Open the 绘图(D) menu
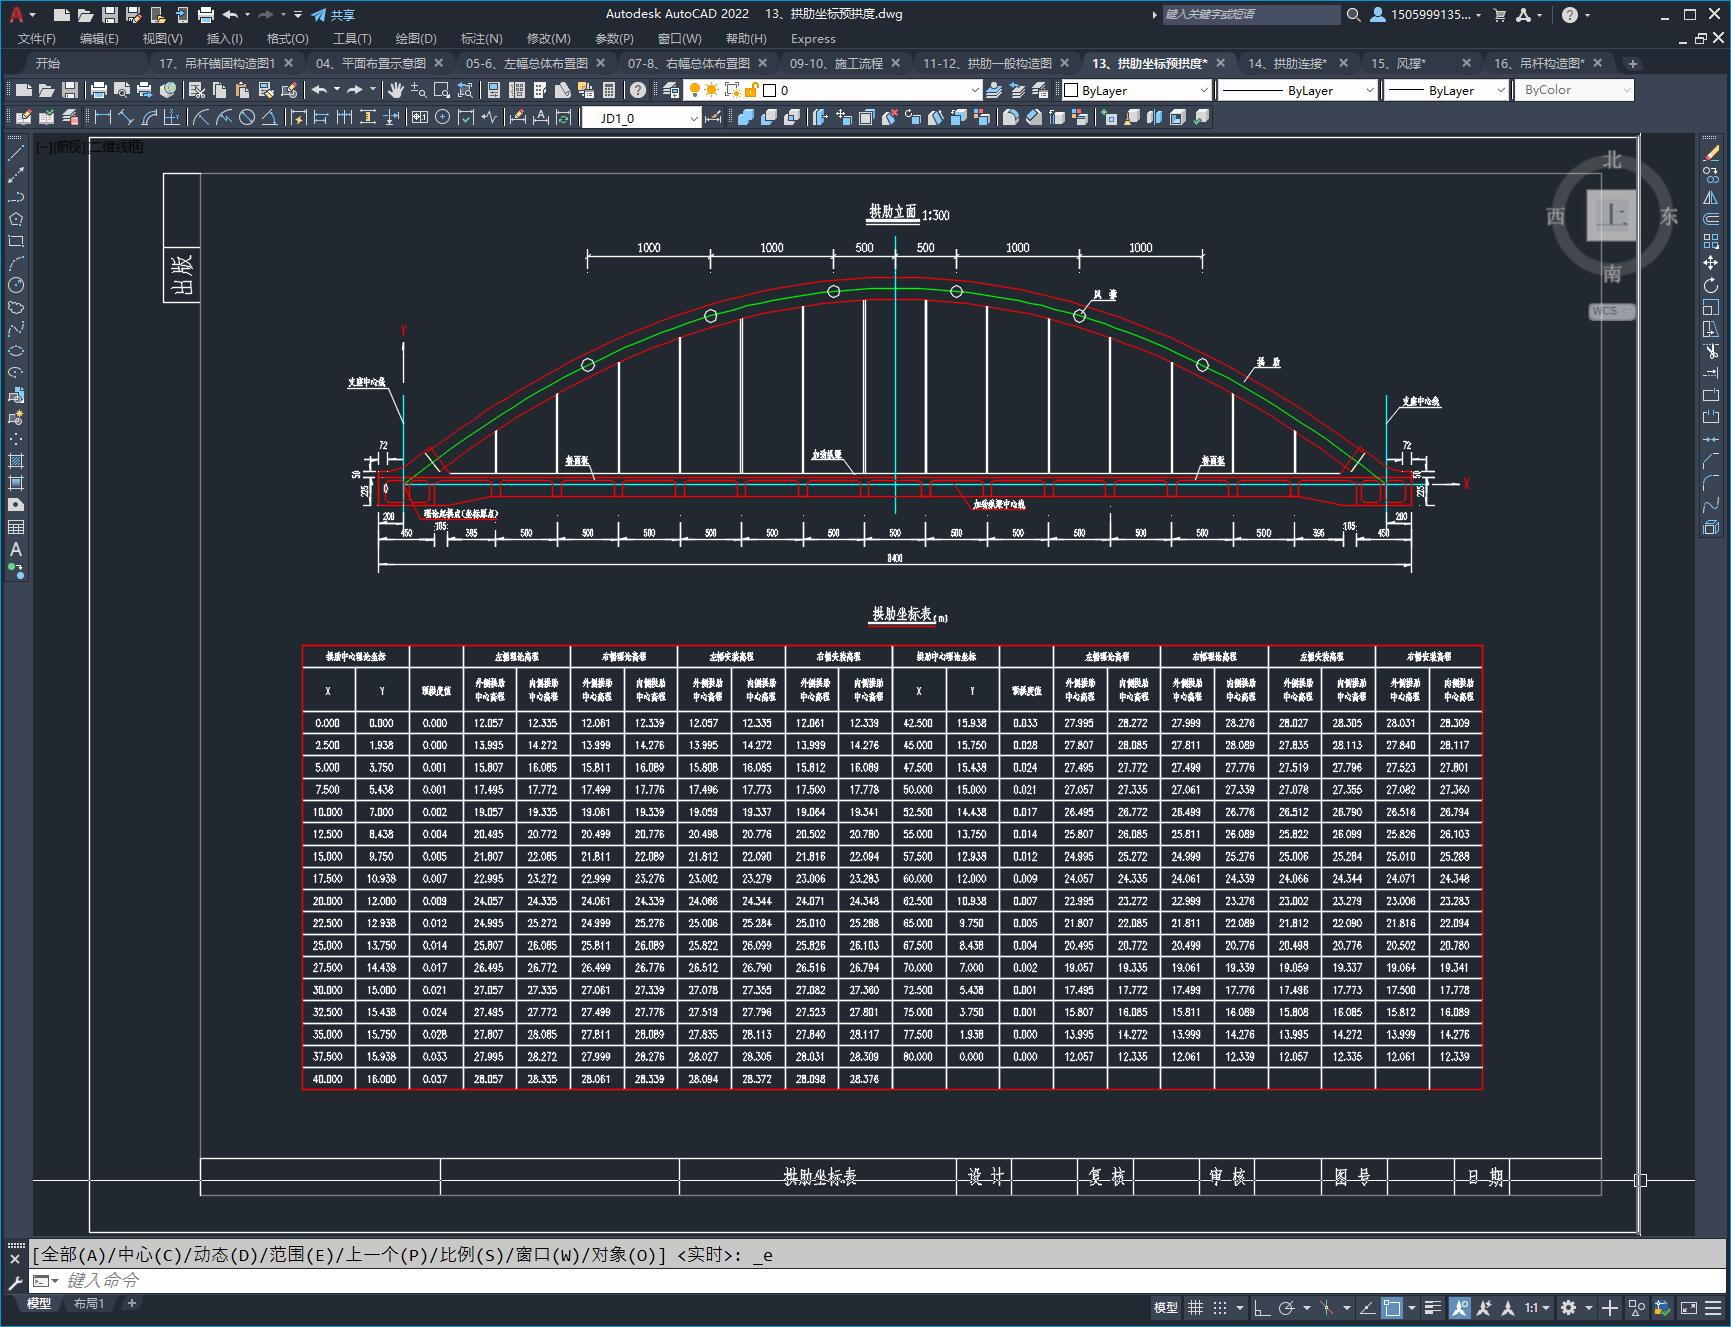The image size is (1731, 1327). pyautogui.click(x=416, y=38)
